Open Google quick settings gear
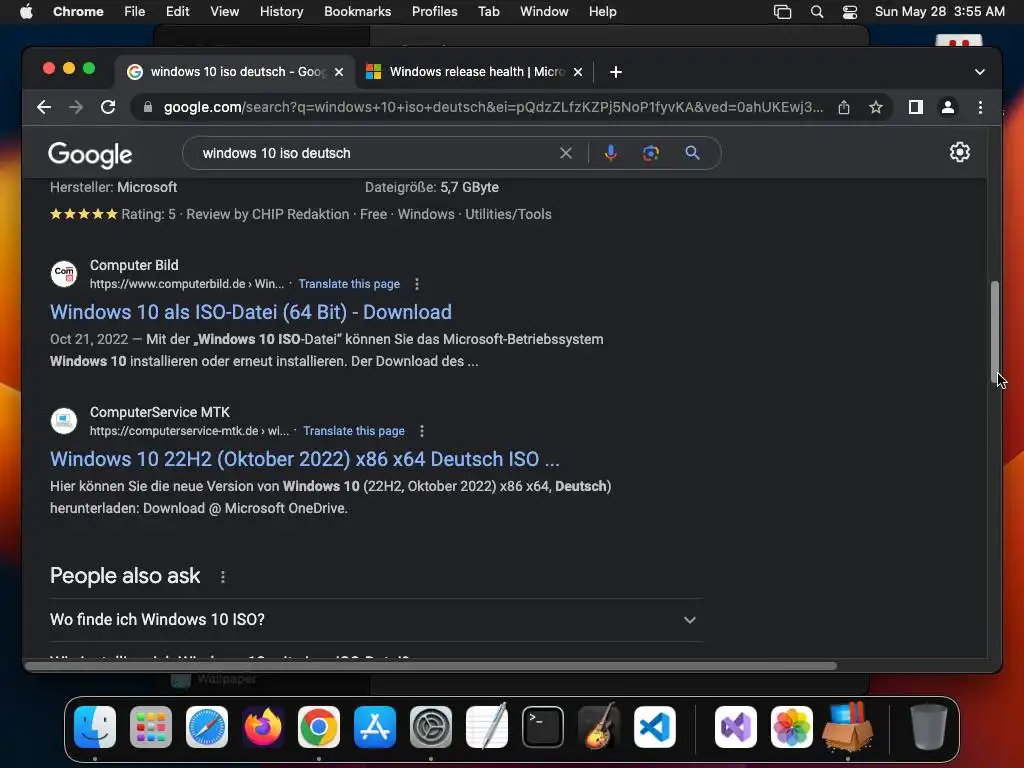Screen dimensions: 1024x768 (x=959, y=152)
